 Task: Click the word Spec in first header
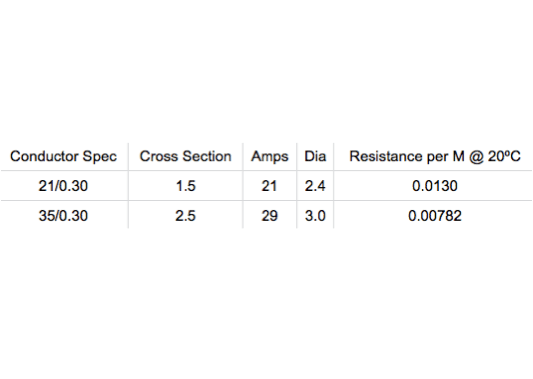(100, 157)
